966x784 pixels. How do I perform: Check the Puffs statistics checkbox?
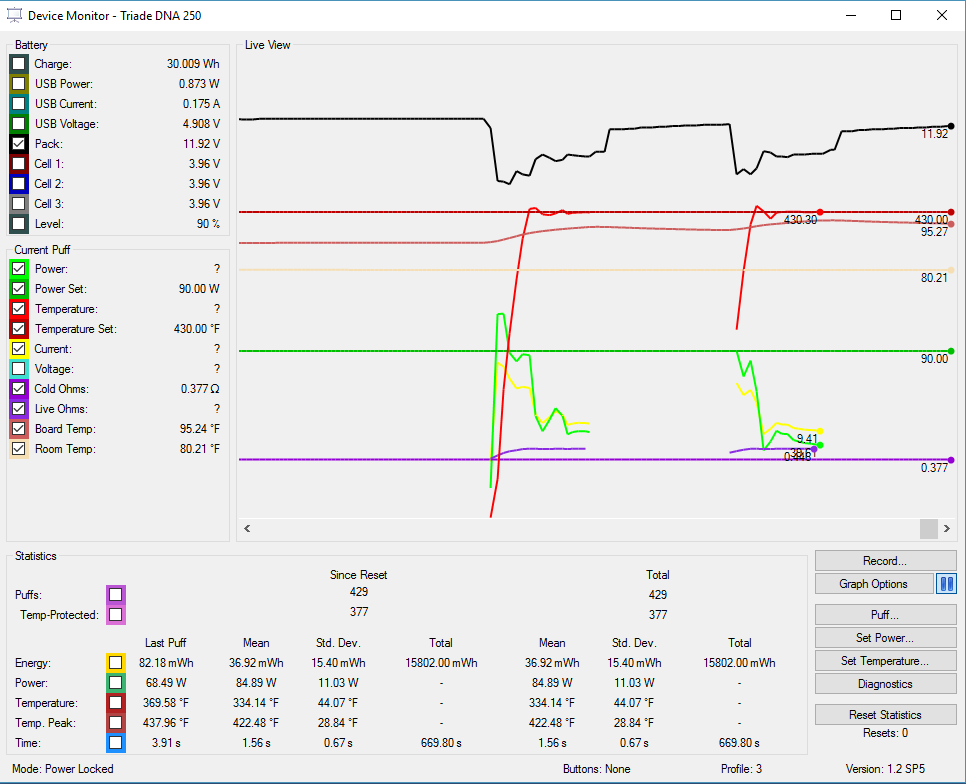[116, 595]
